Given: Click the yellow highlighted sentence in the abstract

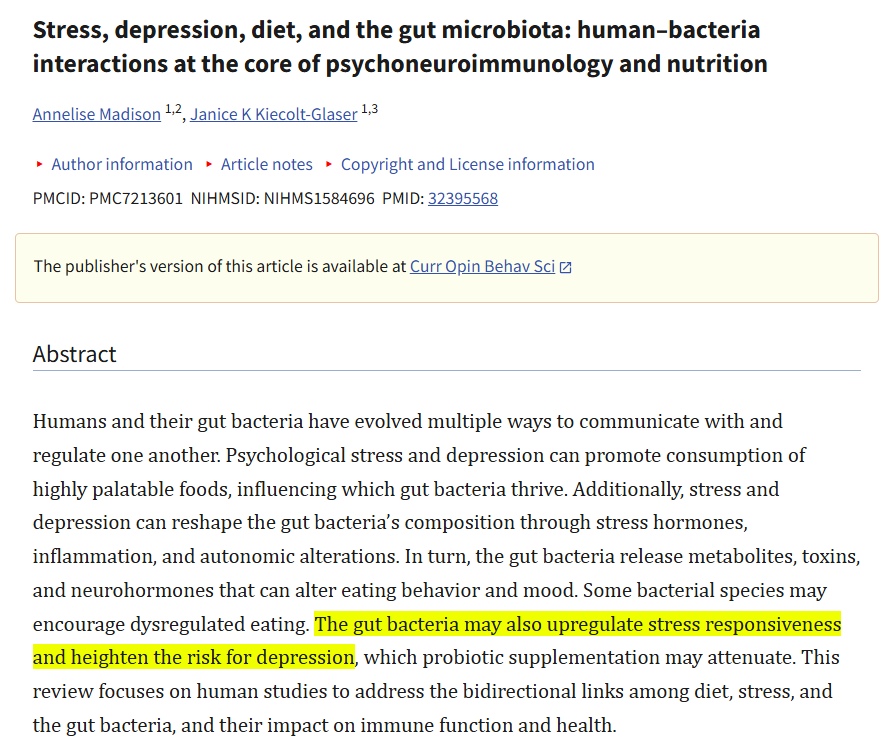Looking at the screenshot, I should coord(577,625).
